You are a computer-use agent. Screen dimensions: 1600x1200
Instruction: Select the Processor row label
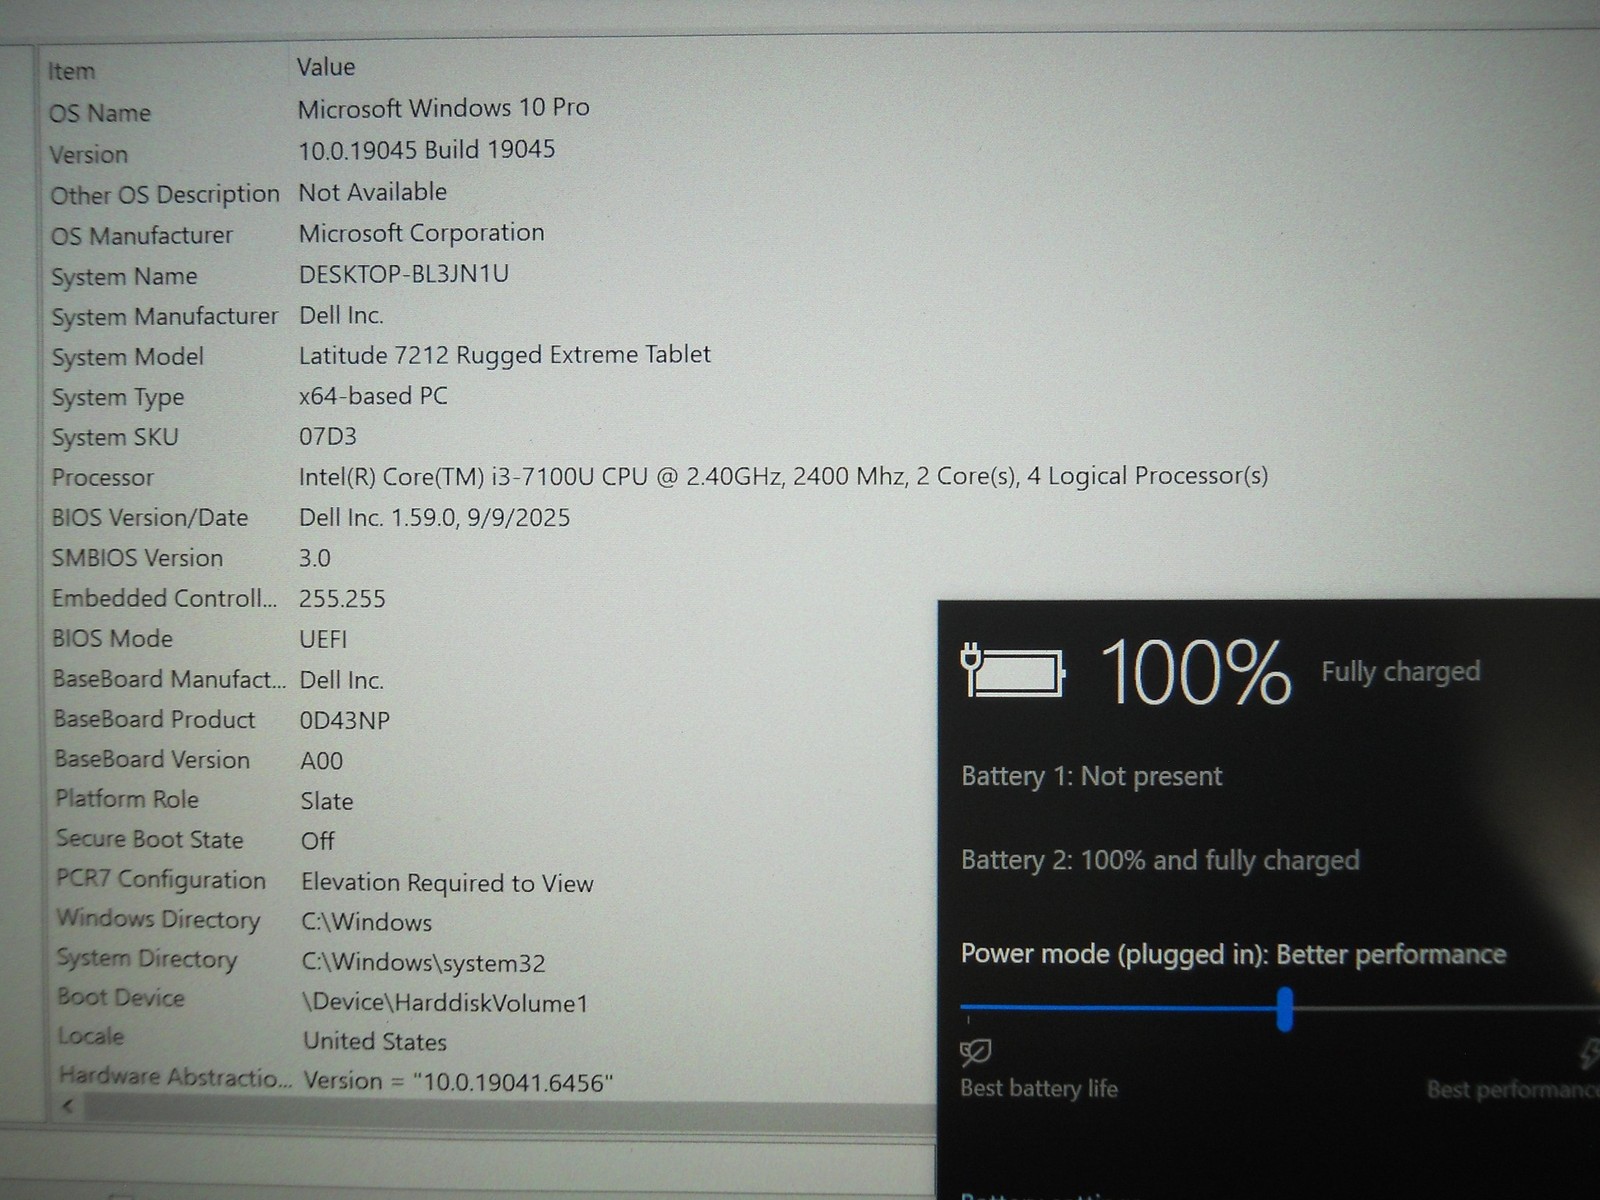pos(103,478)
